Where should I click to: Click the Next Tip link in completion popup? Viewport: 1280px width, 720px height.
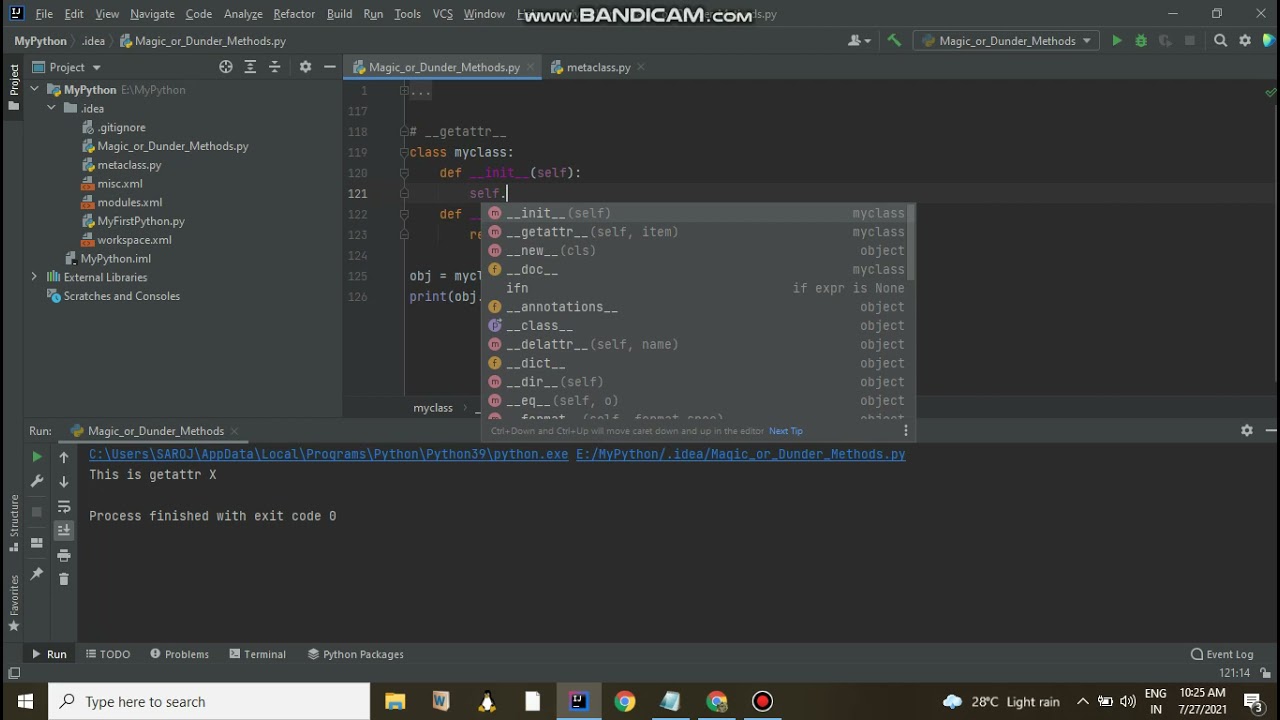[786, 431]
